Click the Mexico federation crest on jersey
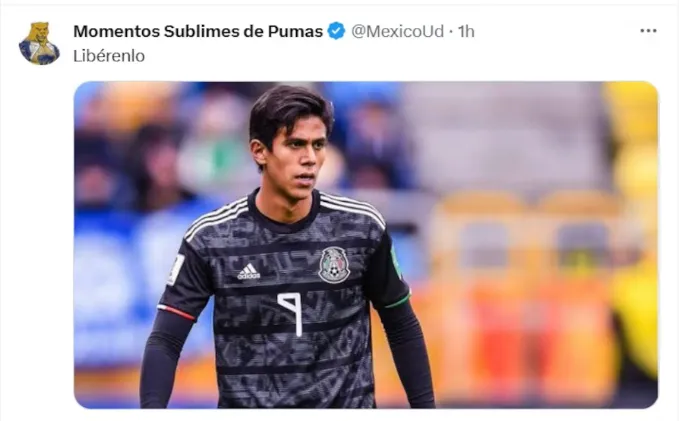679x421 pixels. point(334,265)
